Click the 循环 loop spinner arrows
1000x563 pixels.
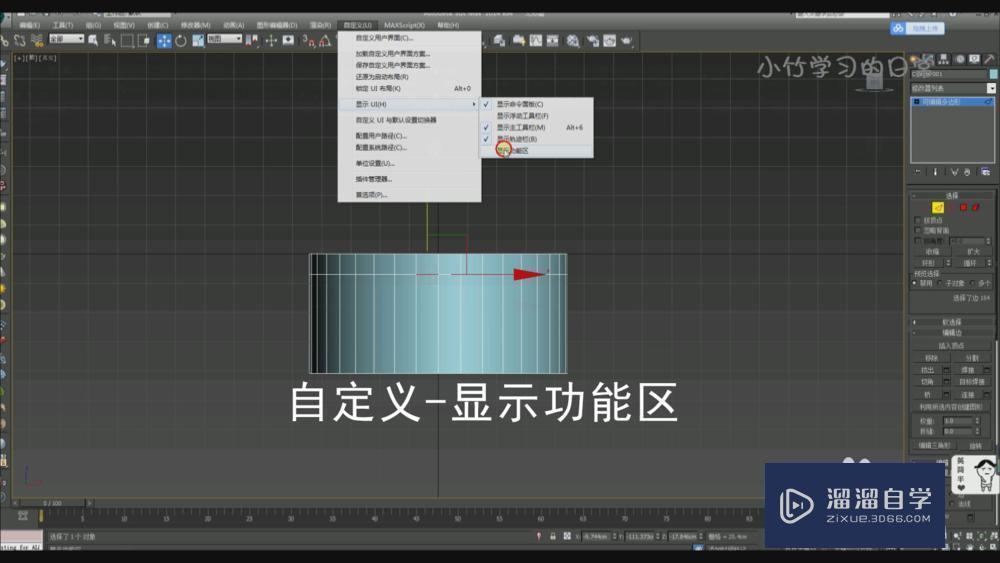pos(989,263)
